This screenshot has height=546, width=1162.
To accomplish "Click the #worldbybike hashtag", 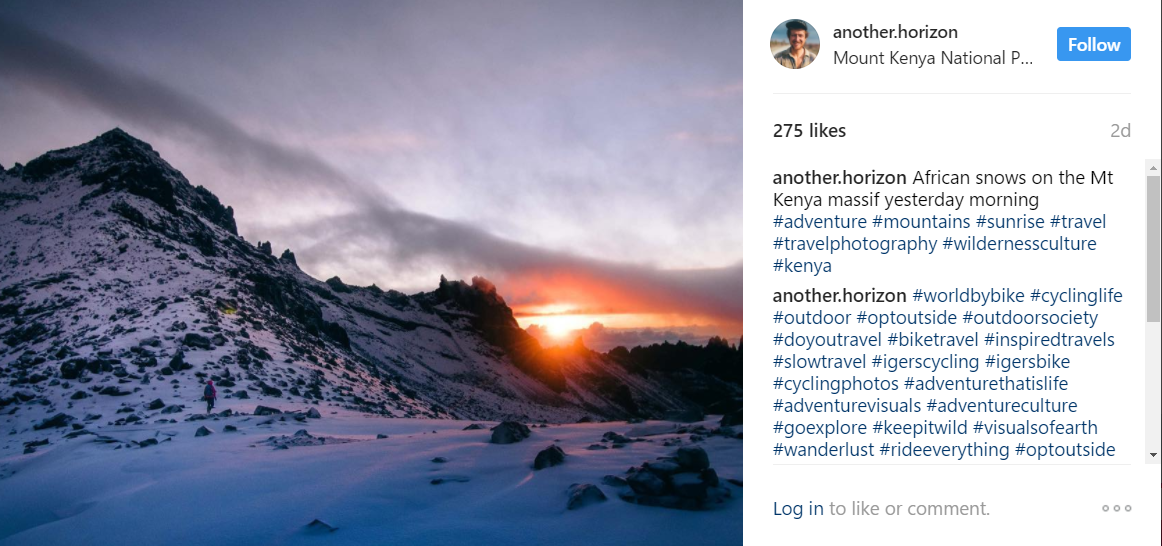I will (968, 296).
